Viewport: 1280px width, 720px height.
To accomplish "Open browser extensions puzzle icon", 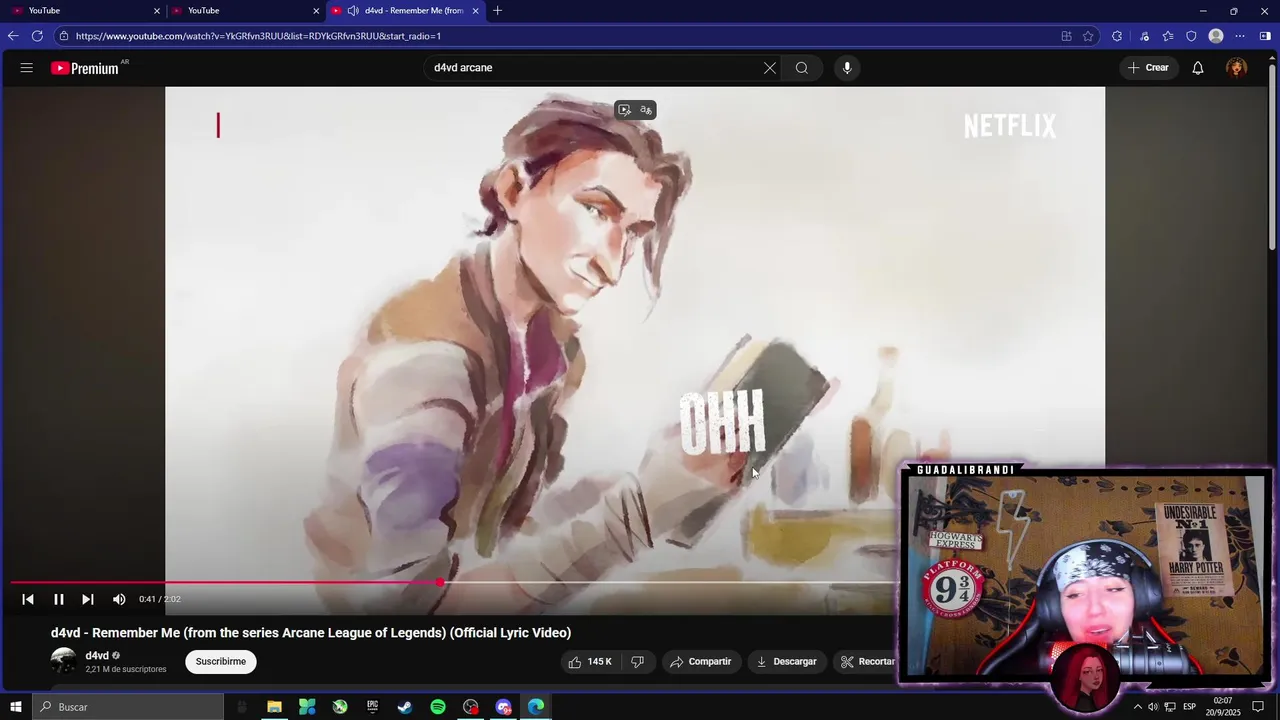I will (x=1117, y=36).
